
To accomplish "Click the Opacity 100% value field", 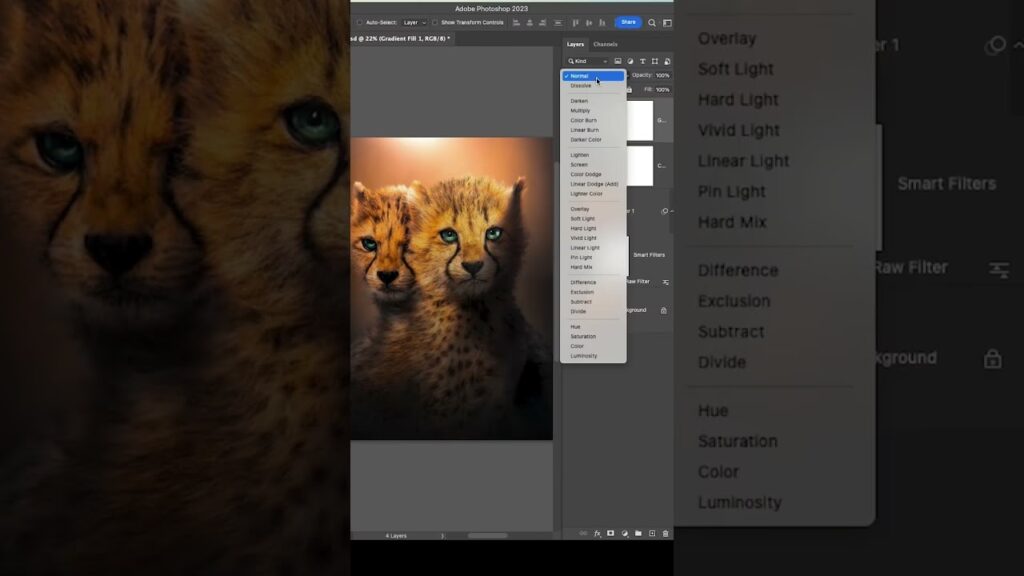I will click(x=662, y=75).
